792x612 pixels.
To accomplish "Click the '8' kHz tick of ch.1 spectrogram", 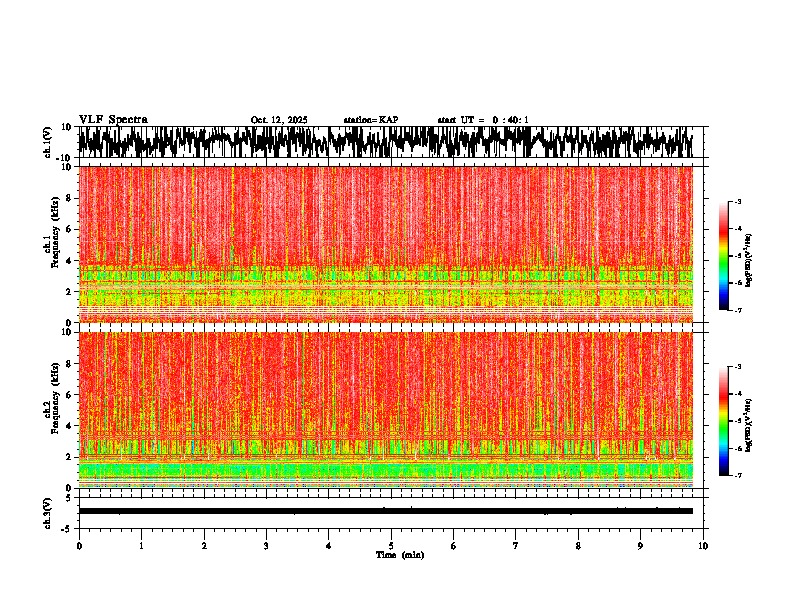I will [69, 198].
